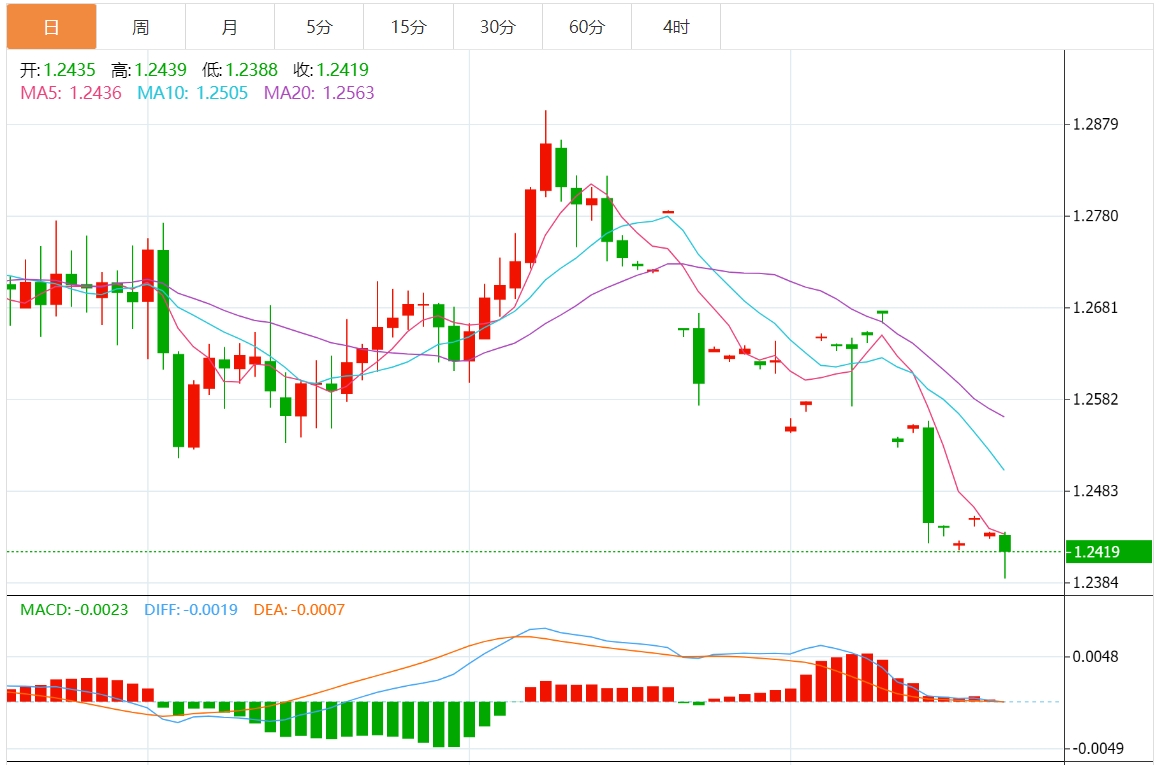Screen dimensions: 1171x765
Task: Switch to the 5分 timeframe
Action: pos(319,27)
